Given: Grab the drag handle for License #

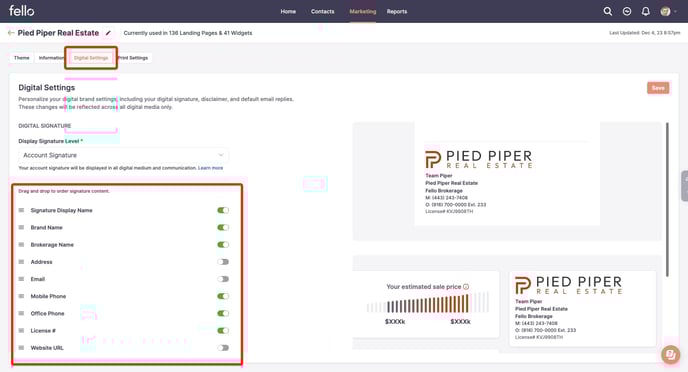Looking at the screenshot, I should click(x=21, y=330).
